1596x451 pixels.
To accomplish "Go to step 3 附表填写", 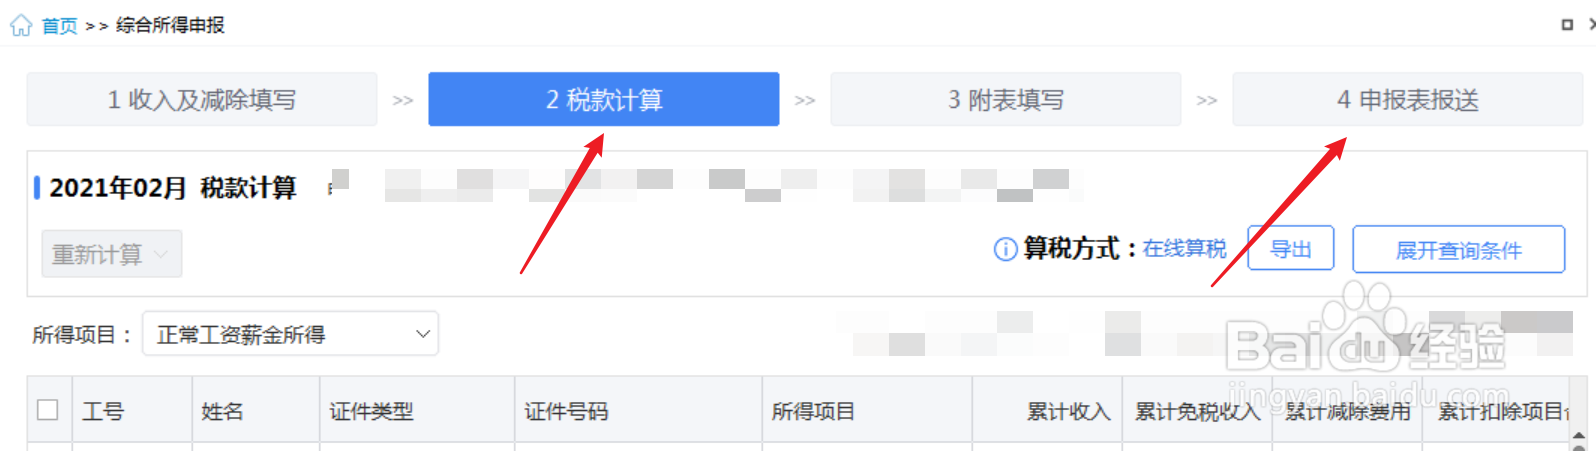I will click(x=1006, y=99).
